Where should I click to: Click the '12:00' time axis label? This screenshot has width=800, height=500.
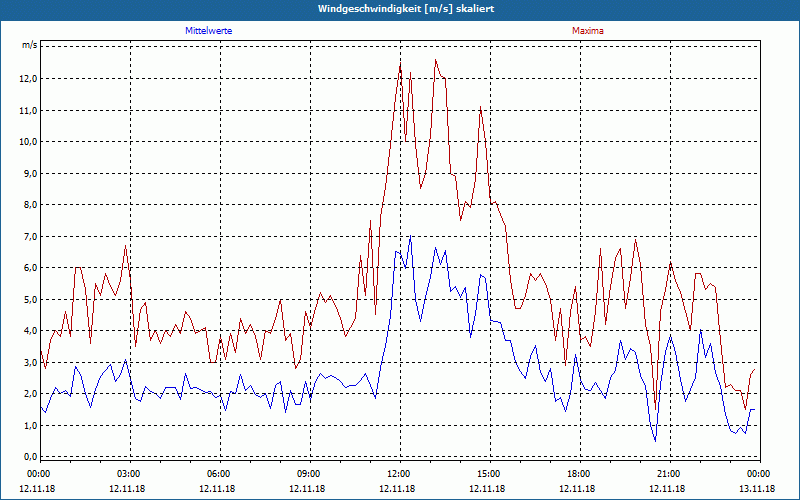(398, 474)
